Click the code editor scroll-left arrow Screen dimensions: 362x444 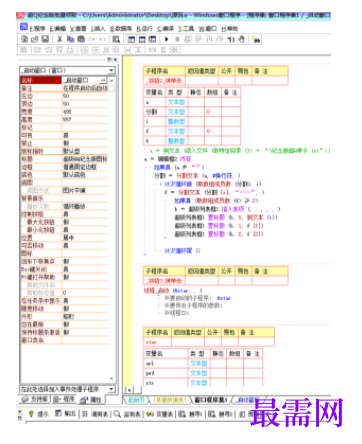pos(129,390)
